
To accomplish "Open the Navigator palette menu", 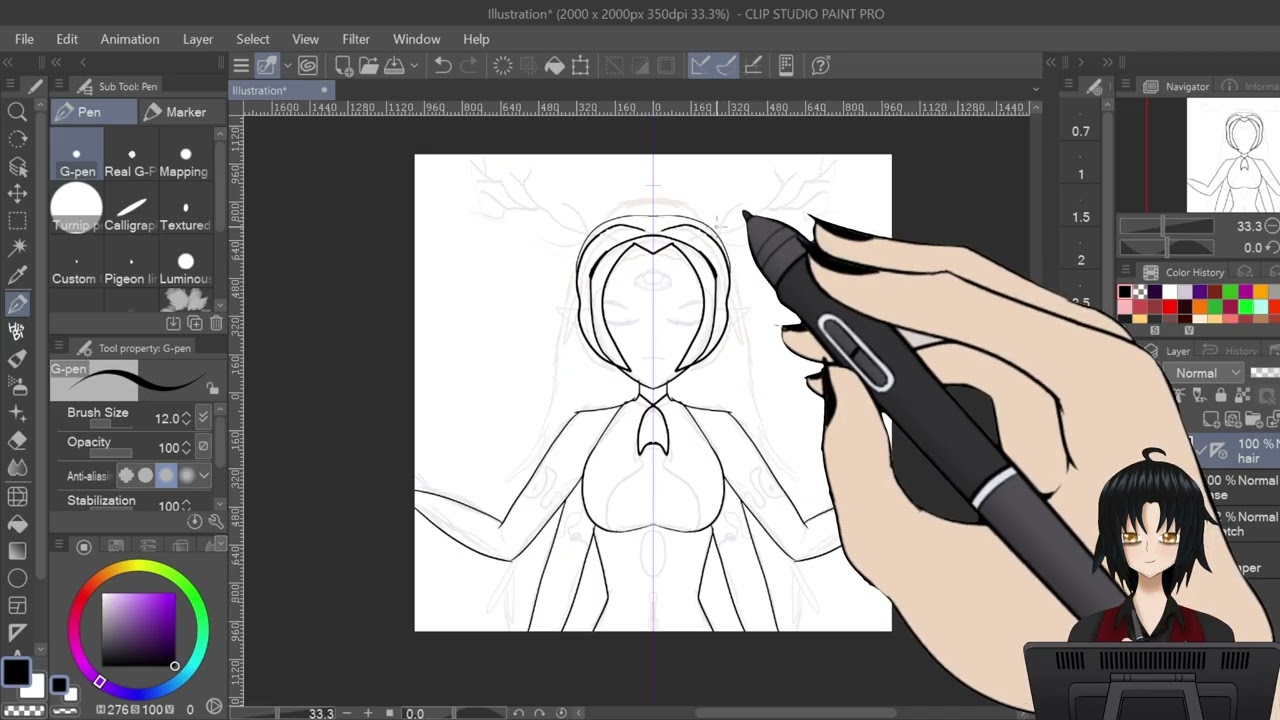I will click(x=1126, y=86).
